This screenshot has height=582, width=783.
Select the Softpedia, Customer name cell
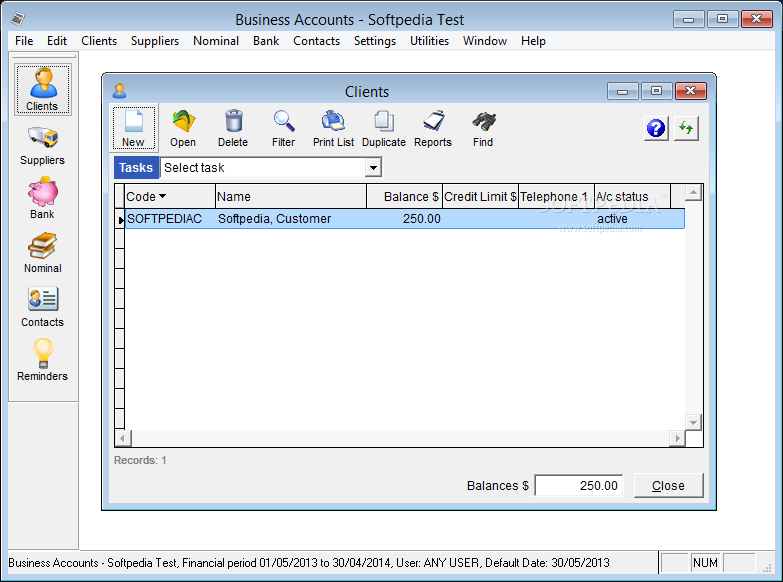[291, 219]
